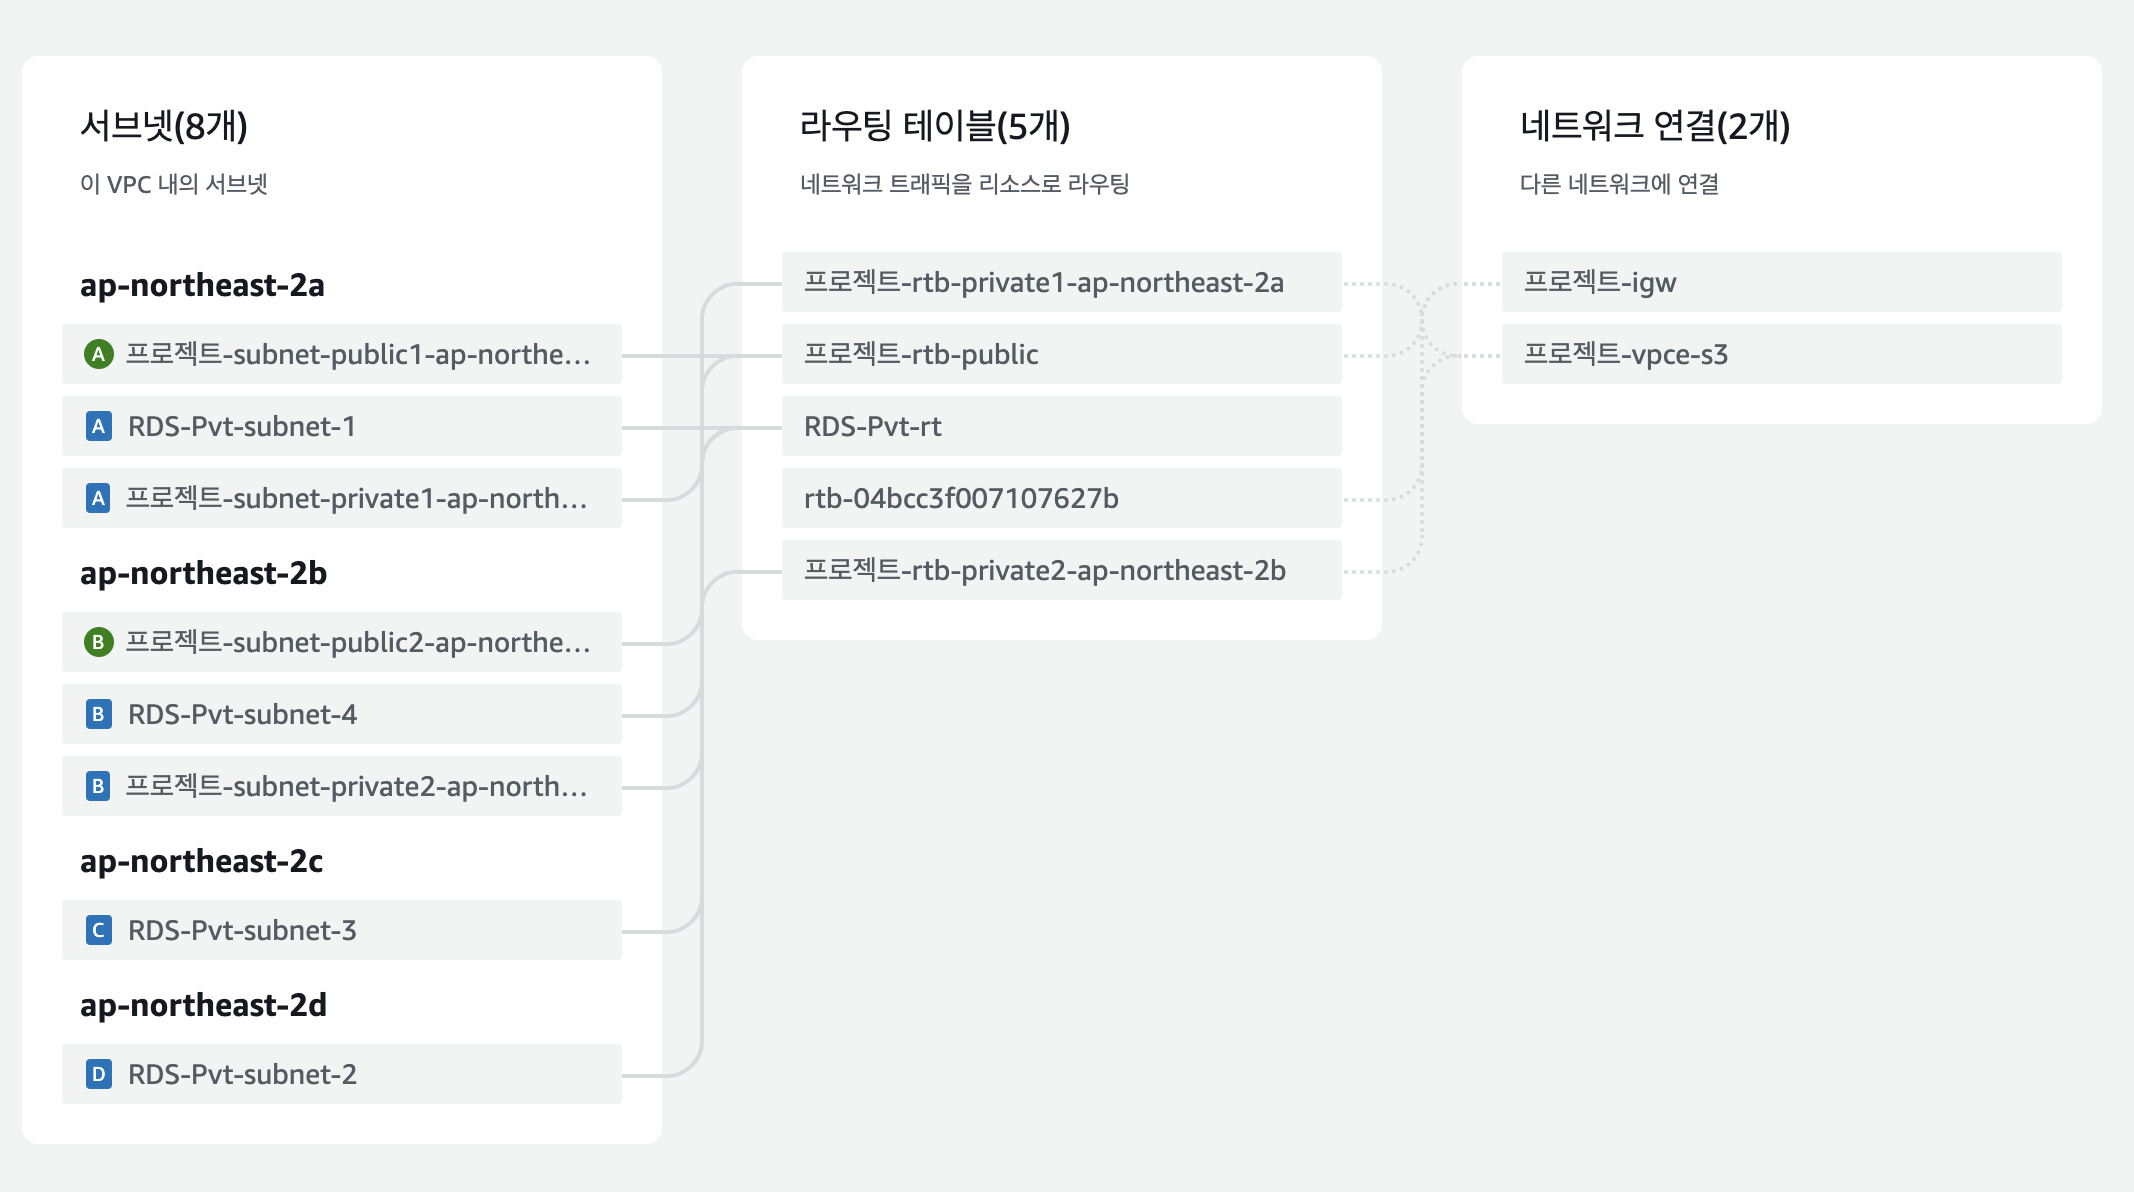Click blue B icon beside RDS-Pvt-subnet-4

pos(98,714)
